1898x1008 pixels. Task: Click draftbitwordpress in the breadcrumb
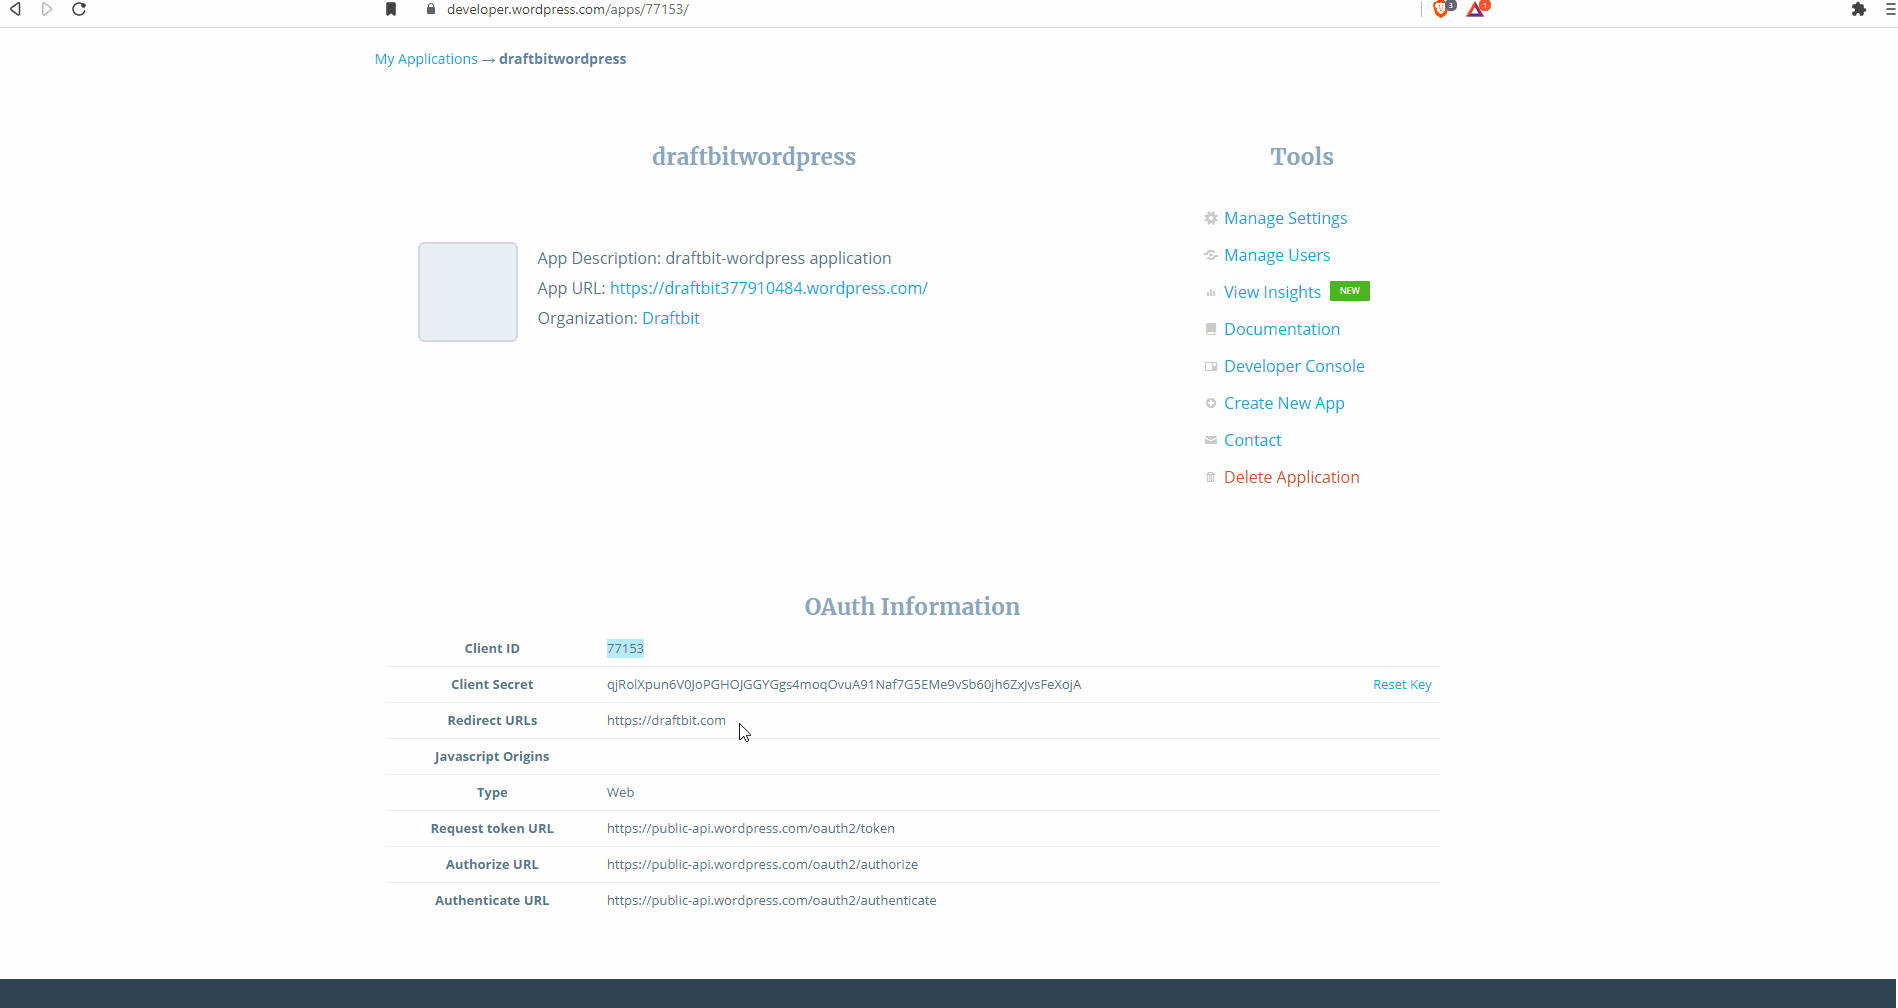pos(562,59)
